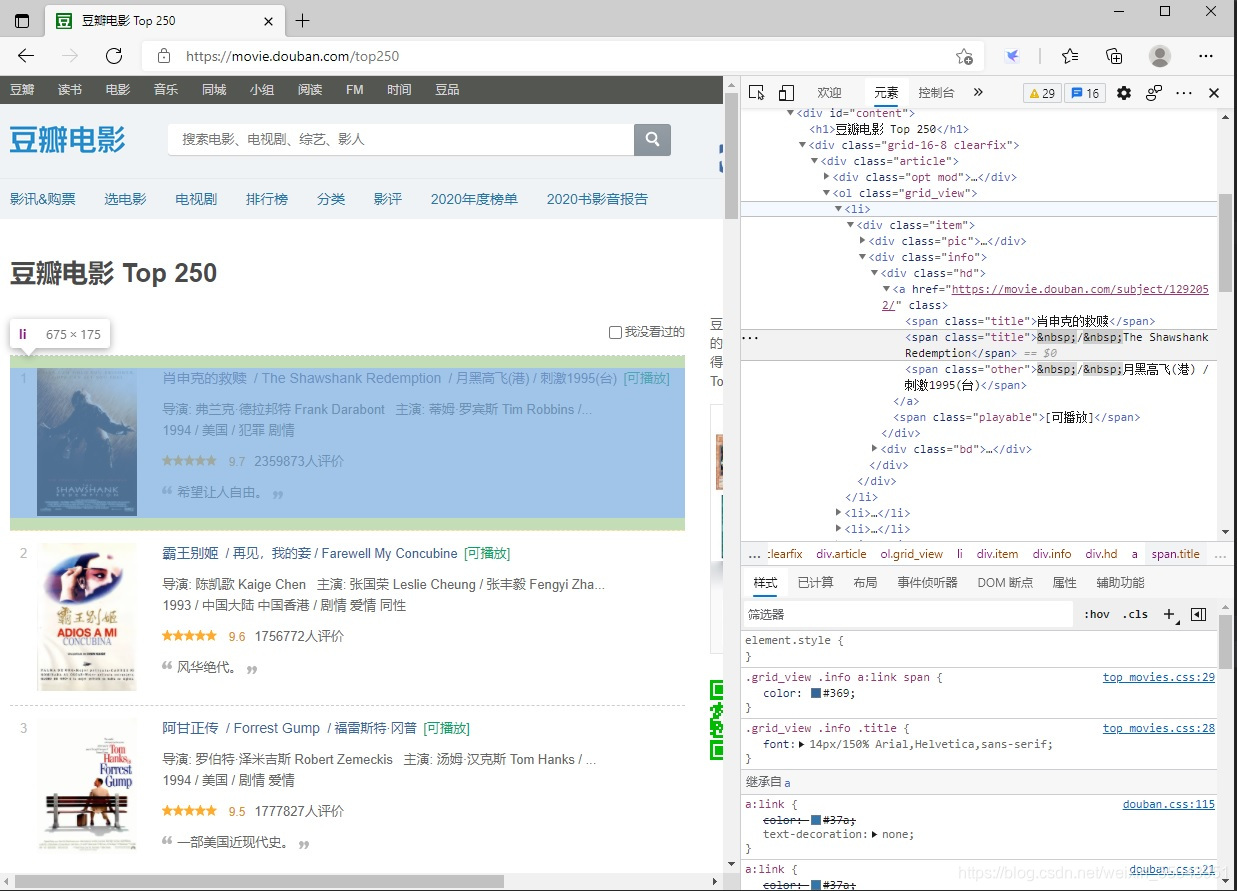Collapse the ol class grid_view node
The image size is (1237, 891).
pos(827,193)
